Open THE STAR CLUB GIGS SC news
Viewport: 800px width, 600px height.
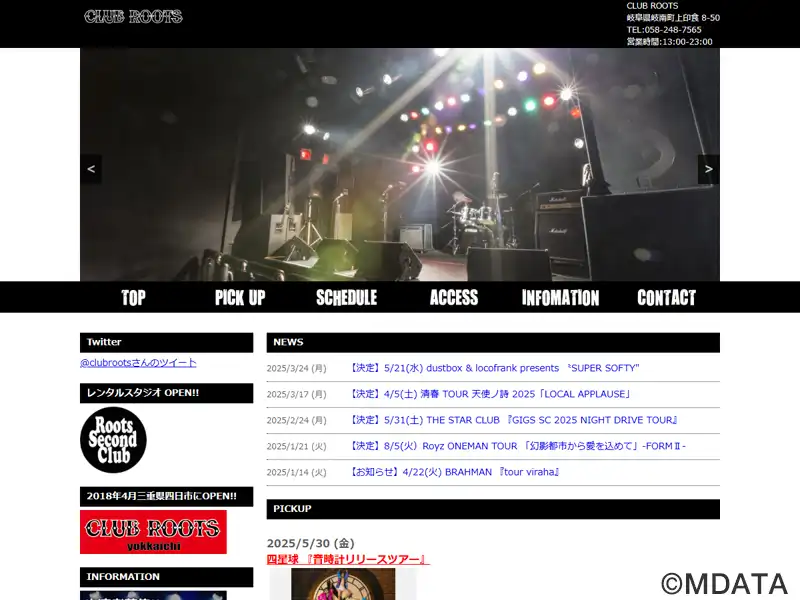(513, 420)
